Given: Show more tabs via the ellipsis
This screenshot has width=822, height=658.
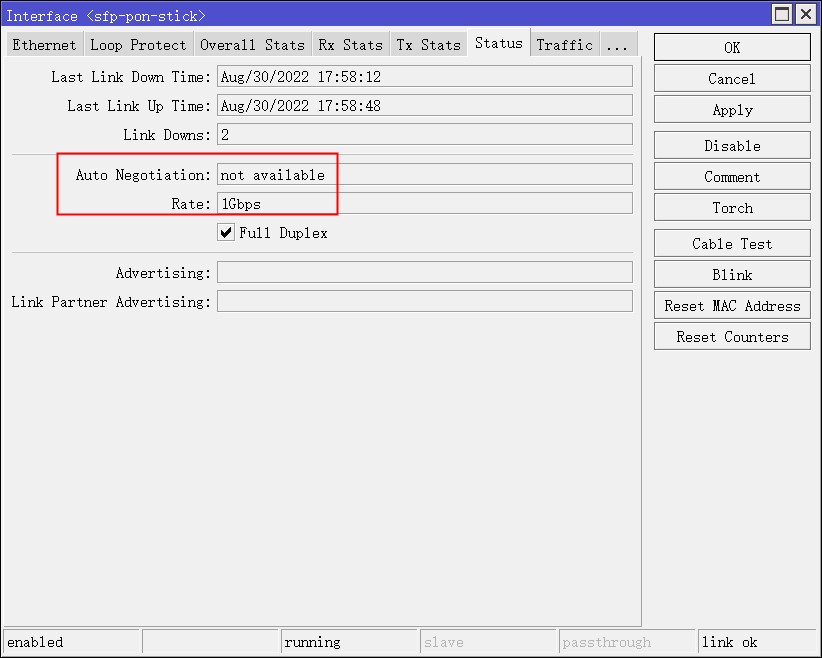Looking at the screenshot, I should pos(619,45).
